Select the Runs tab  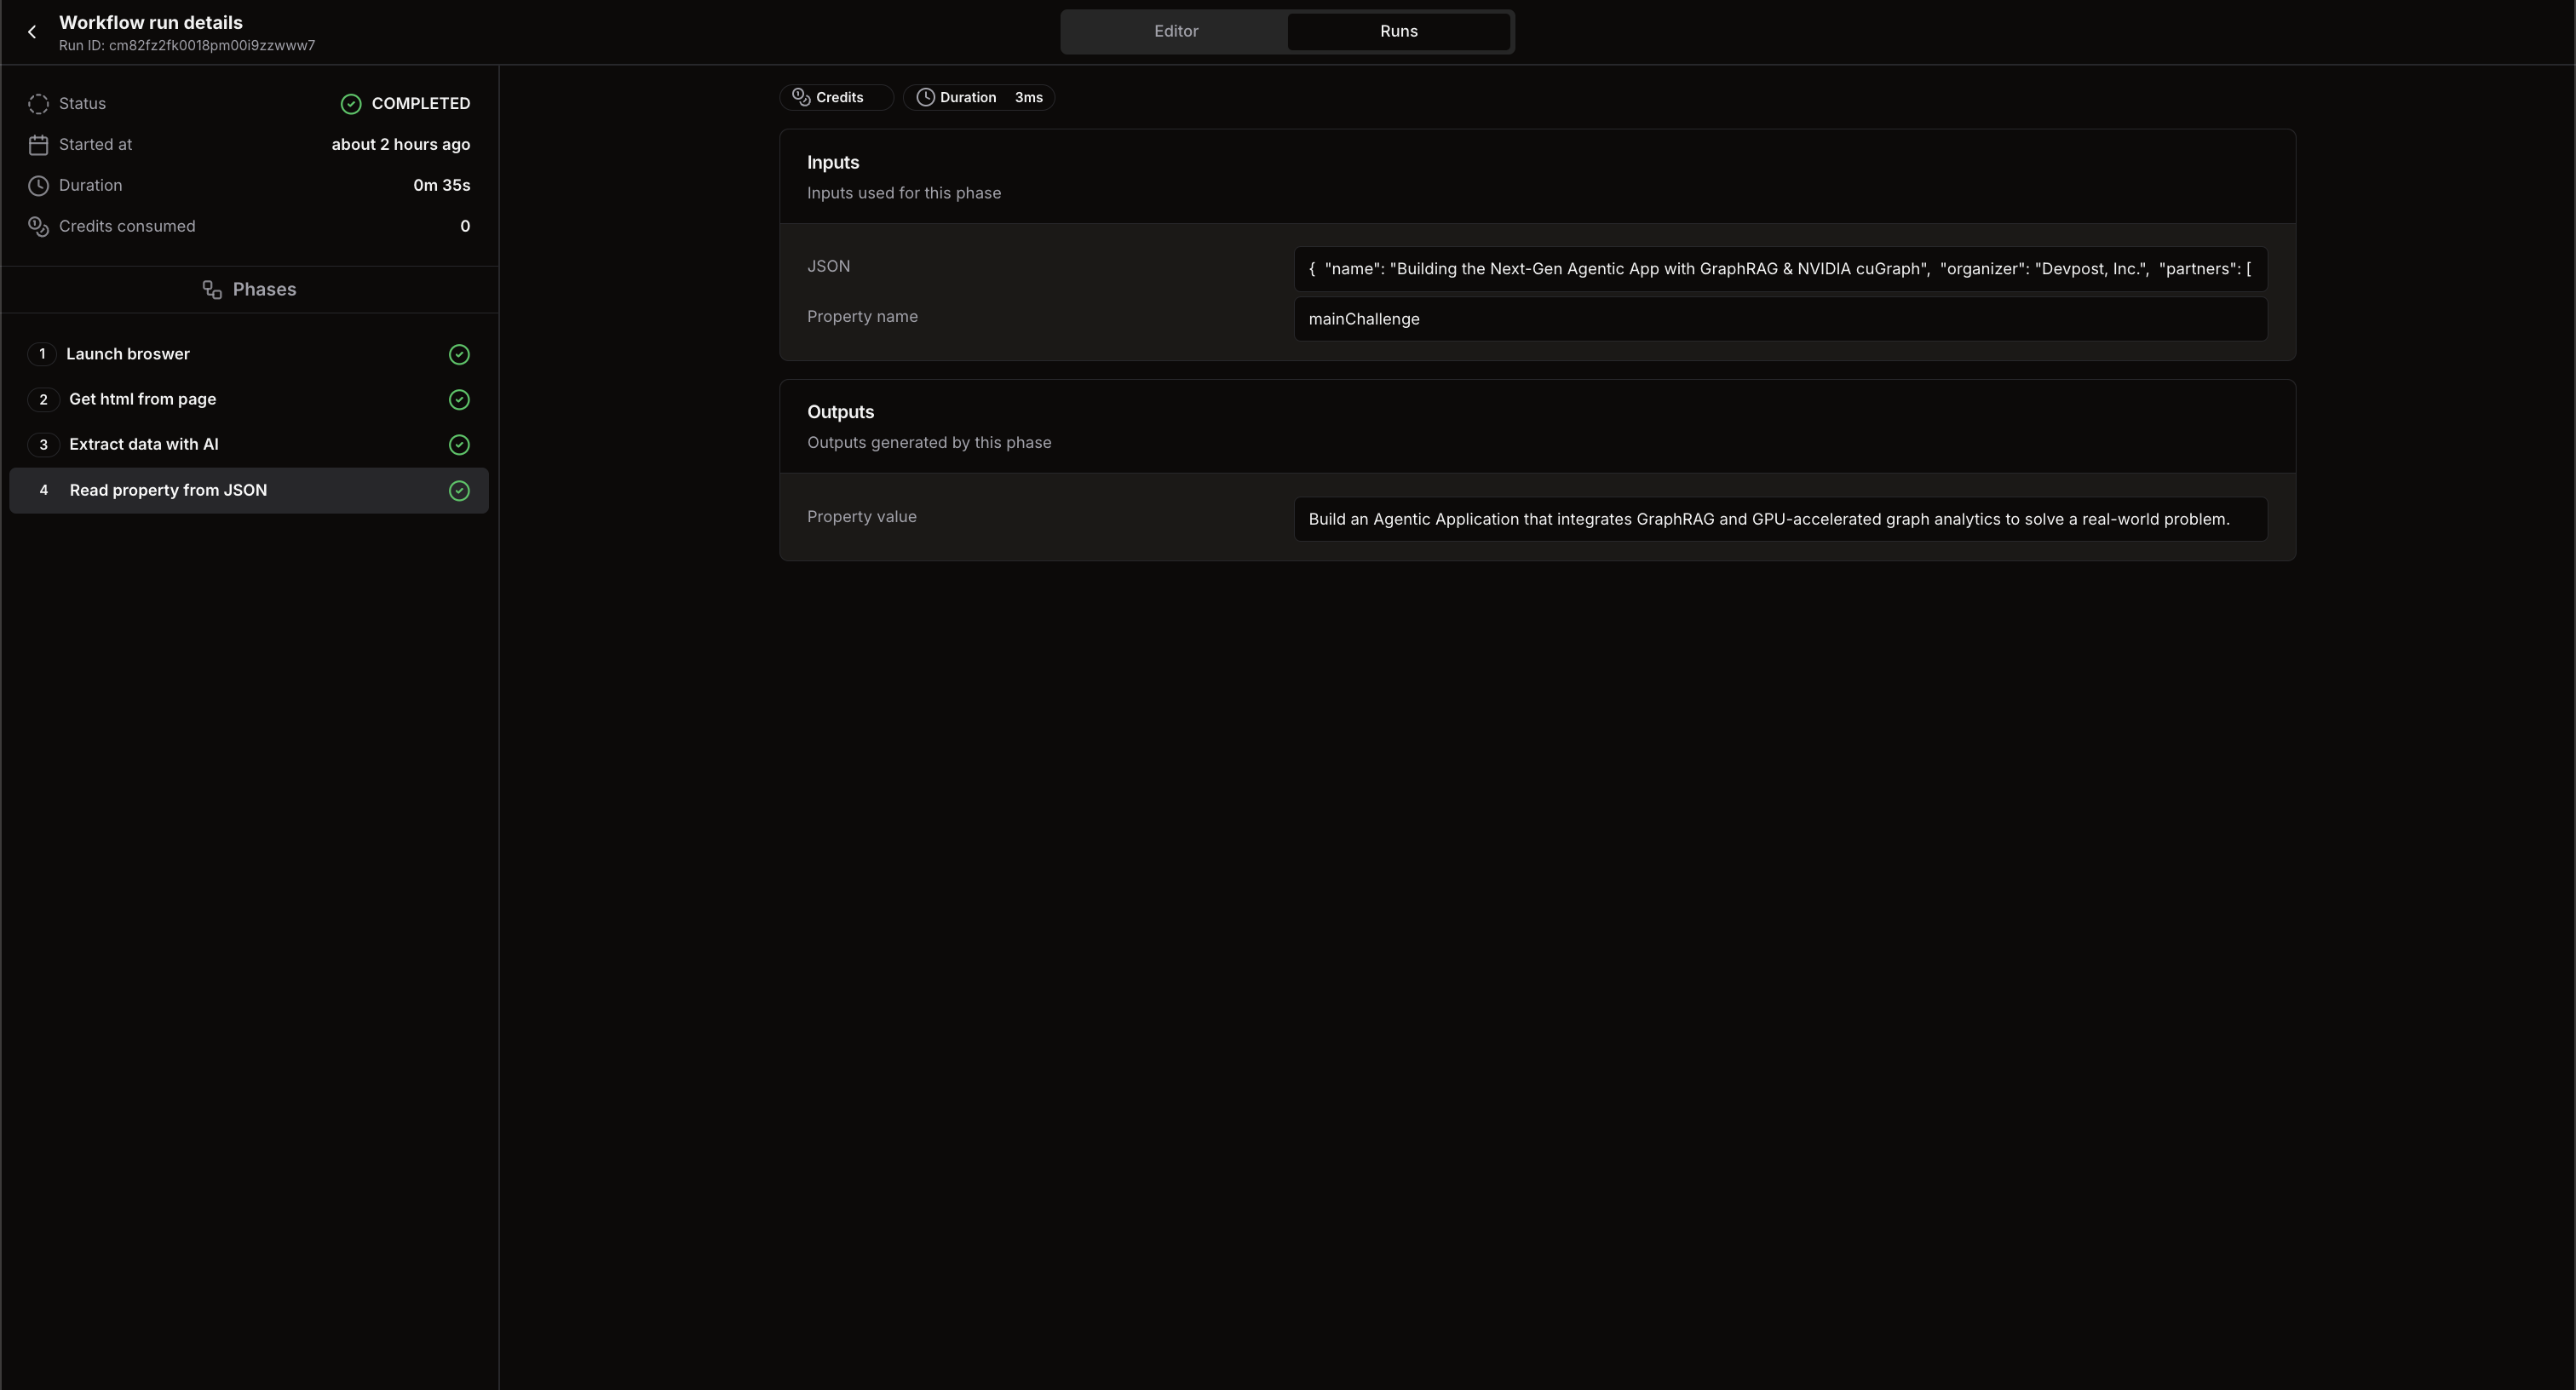1397,31
